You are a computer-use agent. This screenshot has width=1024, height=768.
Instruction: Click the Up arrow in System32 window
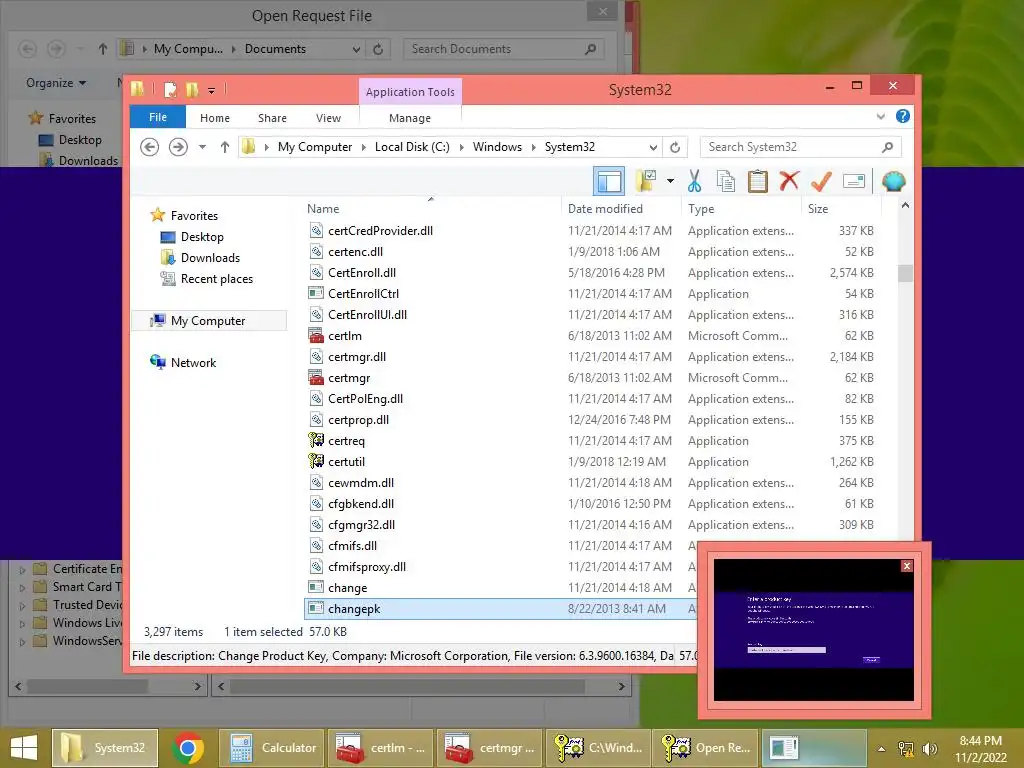pyautogui.click(x=225, y=147)
